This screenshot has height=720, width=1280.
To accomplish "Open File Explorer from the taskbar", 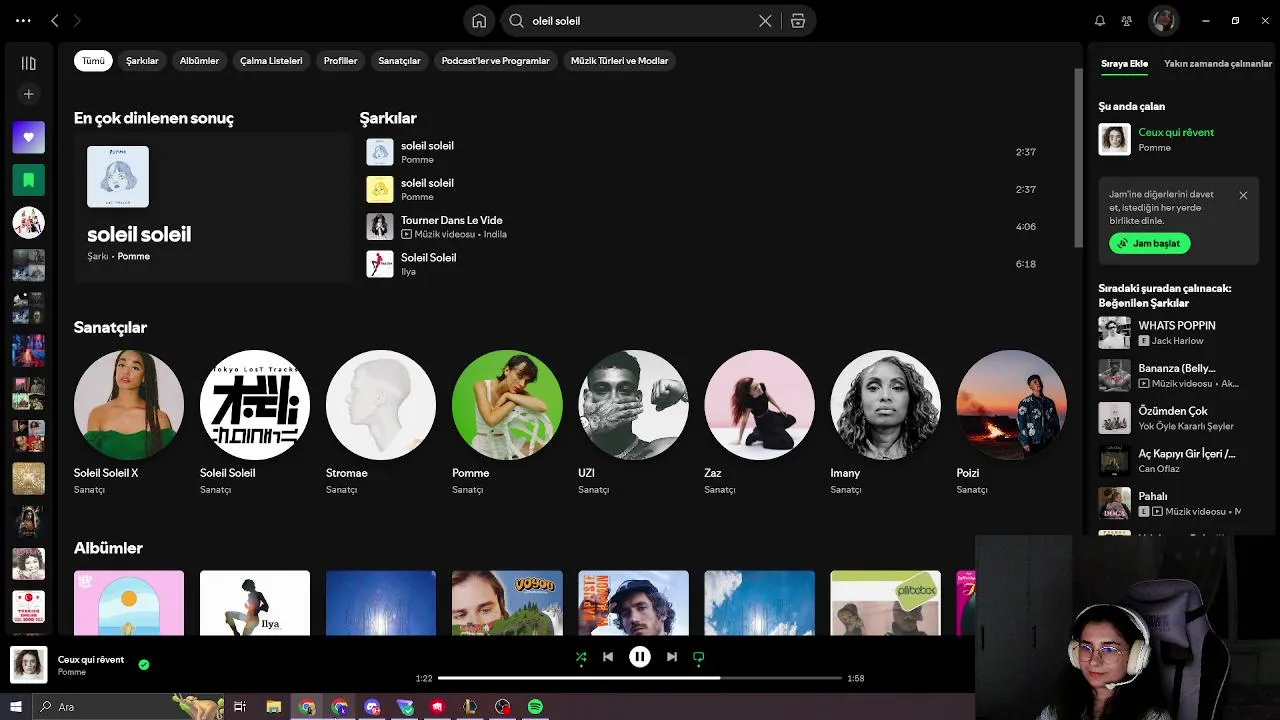I will [x=273, y=707].
